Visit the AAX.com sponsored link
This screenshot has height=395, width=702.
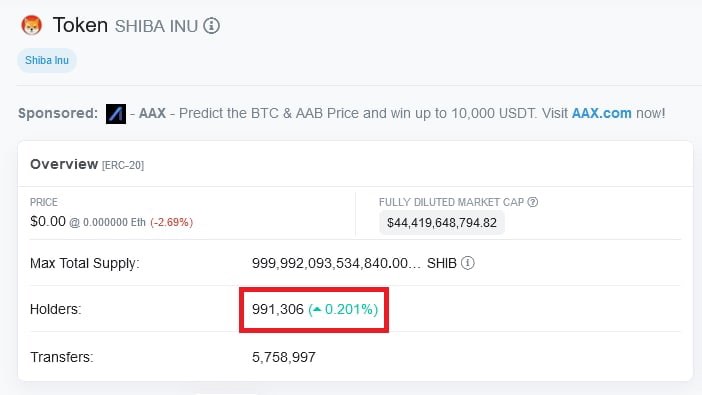click(x=601, y=113)
